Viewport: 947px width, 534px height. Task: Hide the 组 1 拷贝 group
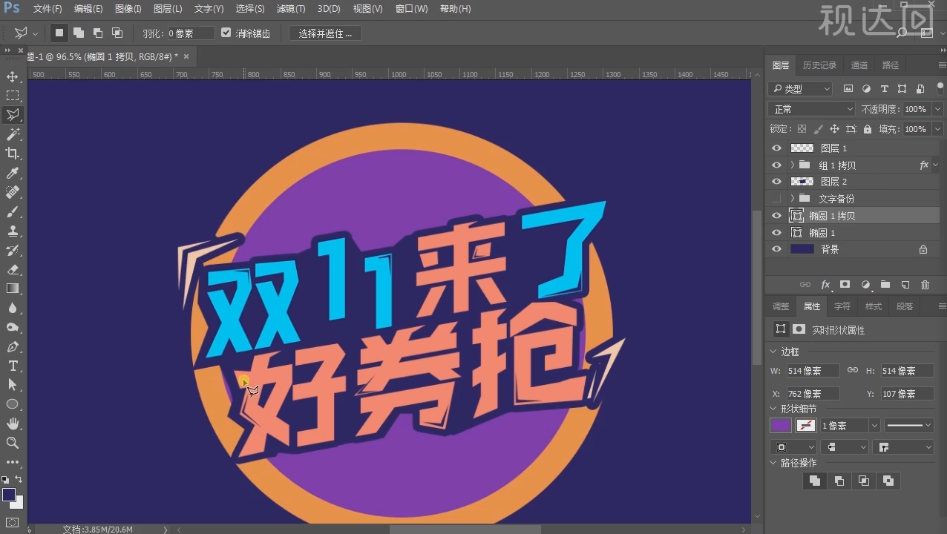click(x=776, y=165)
